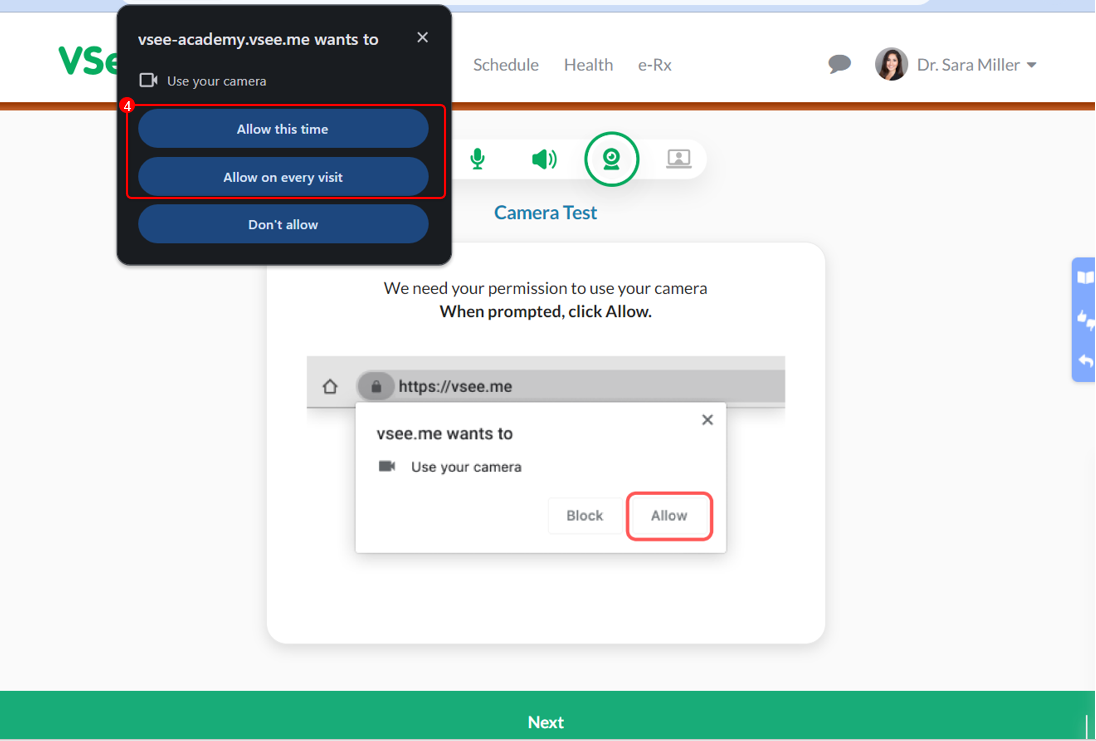The height and width of the screenshot is (741, 1096).
Task: Click the Camera Test heading
Action: tap(546, 213)
